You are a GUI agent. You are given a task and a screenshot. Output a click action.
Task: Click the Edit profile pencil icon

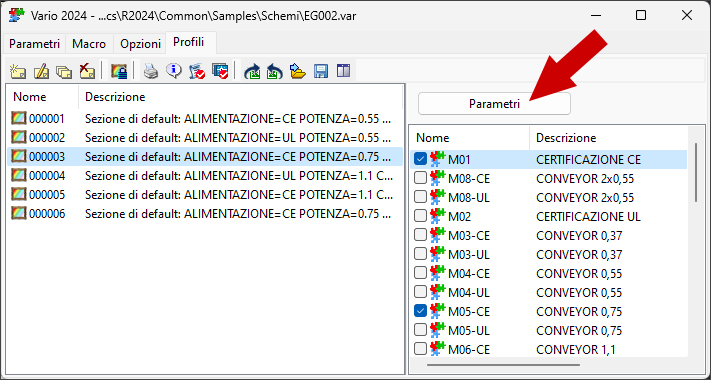(x=42, y=71)
